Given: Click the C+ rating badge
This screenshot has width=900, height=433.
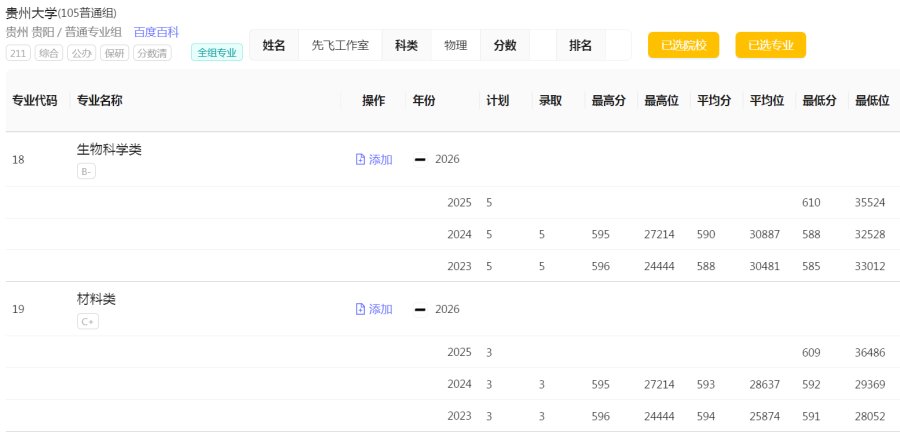Looking at the screenshot, I should (88, 322).
